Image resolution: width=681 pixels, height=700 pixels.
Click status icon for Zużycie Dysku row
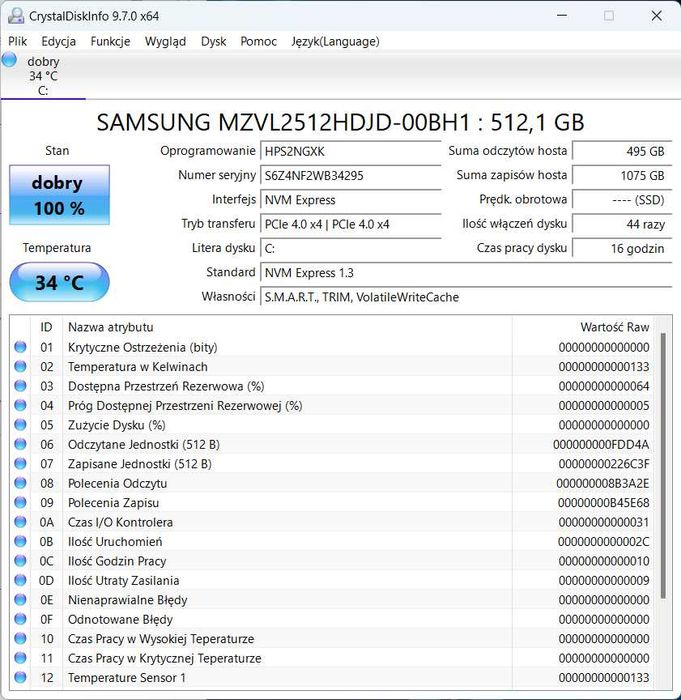coord(20,425)
